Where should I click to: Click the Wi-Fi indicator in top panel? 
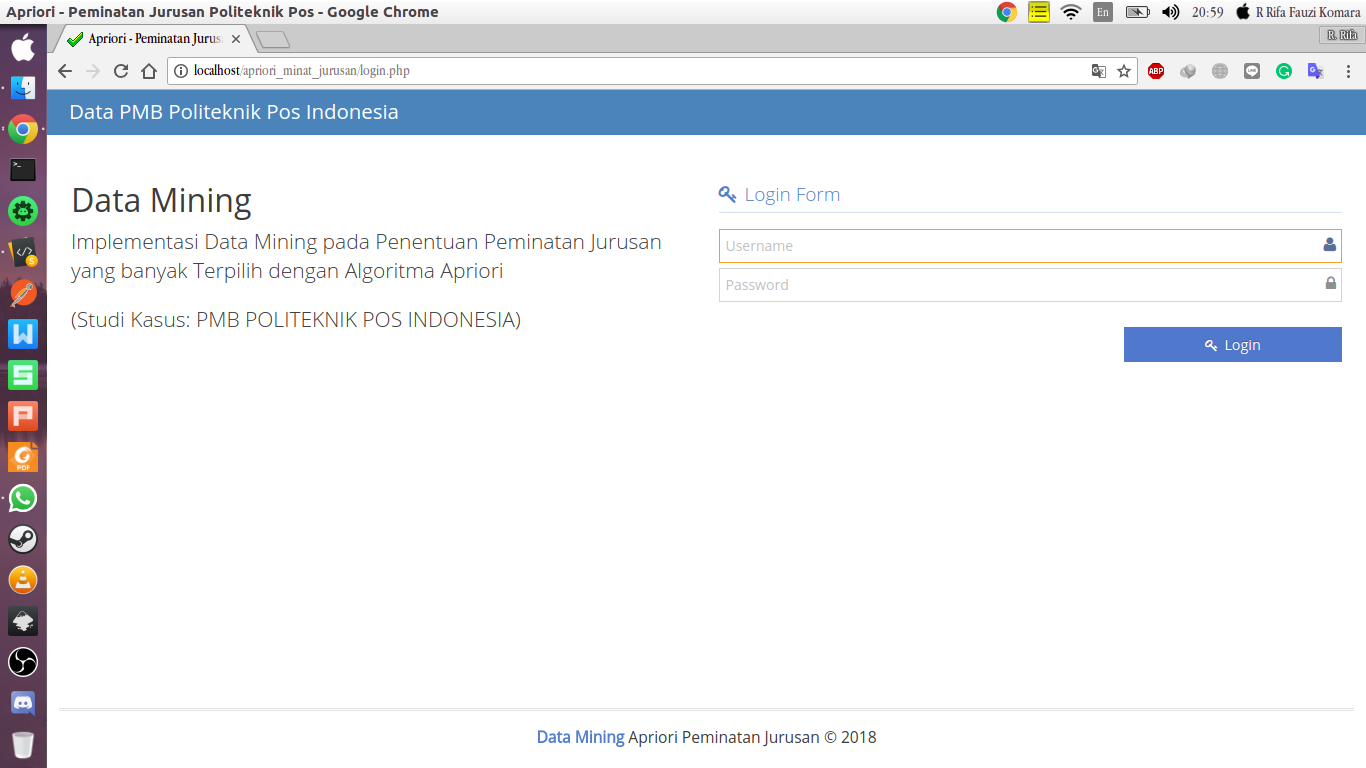point(1071,12)
